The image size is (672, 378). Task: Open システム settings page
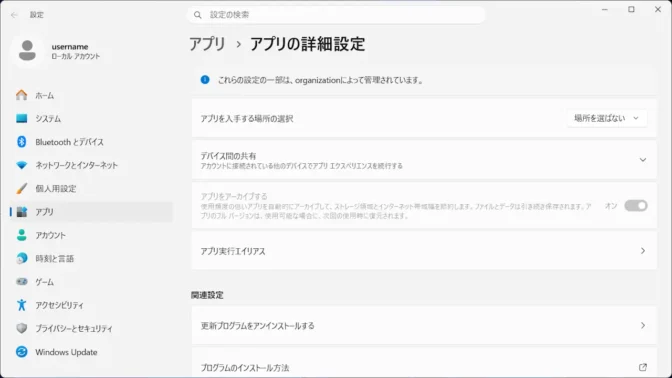point(91,118)
